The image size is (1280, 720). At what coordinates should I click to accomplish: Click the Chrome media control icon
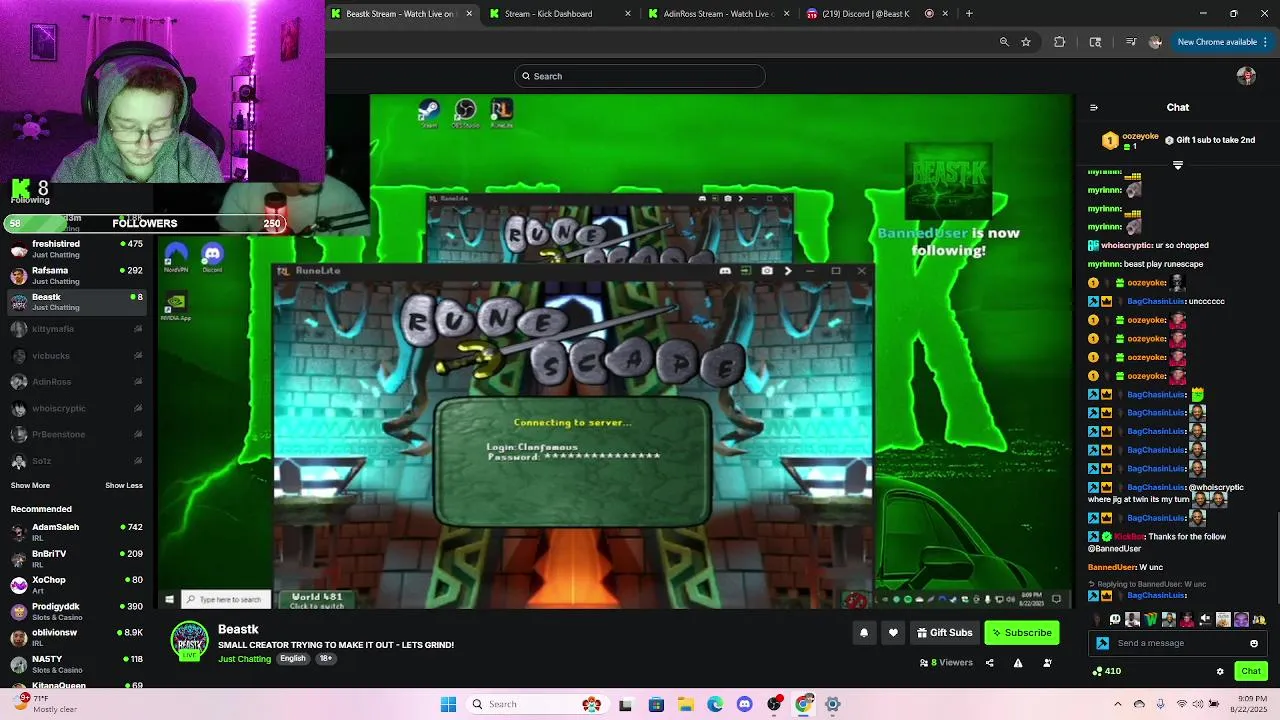pyautogui.click(x=1131, y=42)
